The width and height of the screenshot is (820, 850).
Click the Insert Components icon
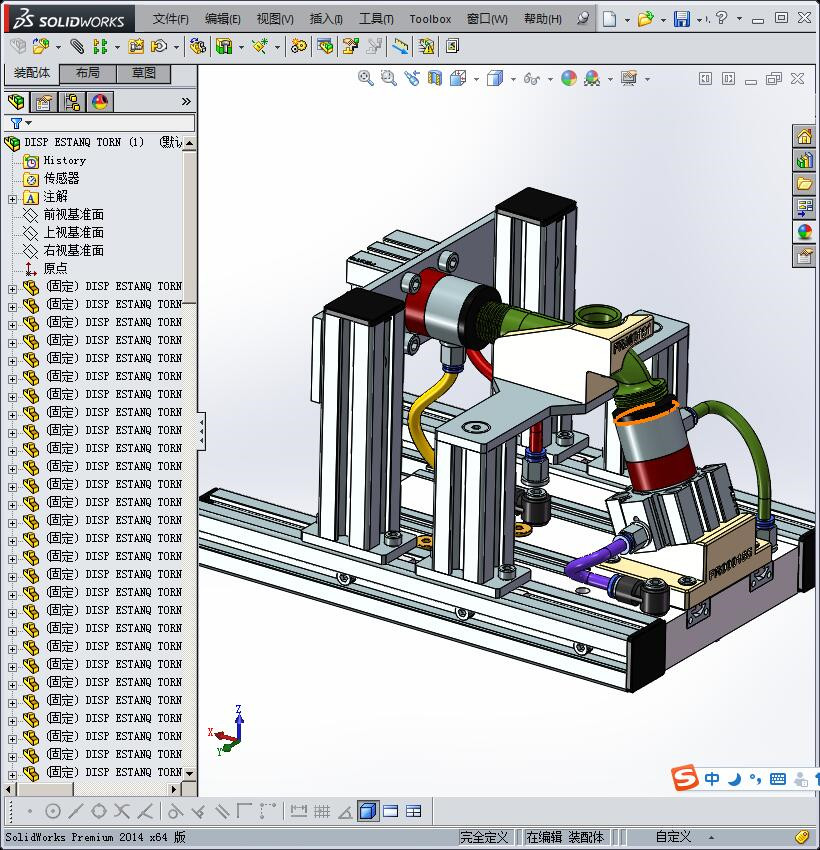click(40, 47)
